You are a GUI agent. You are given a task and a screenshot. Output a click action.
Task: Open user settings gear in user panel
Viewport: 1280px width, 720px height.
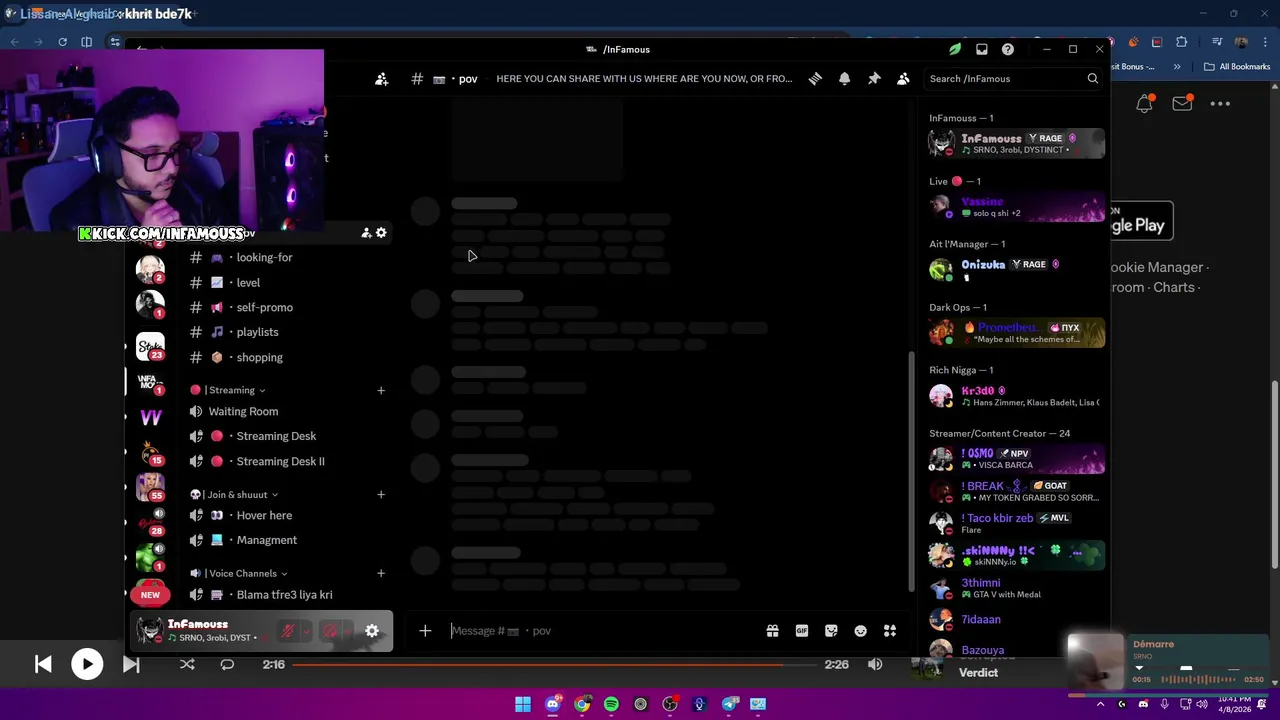(372, 631)
